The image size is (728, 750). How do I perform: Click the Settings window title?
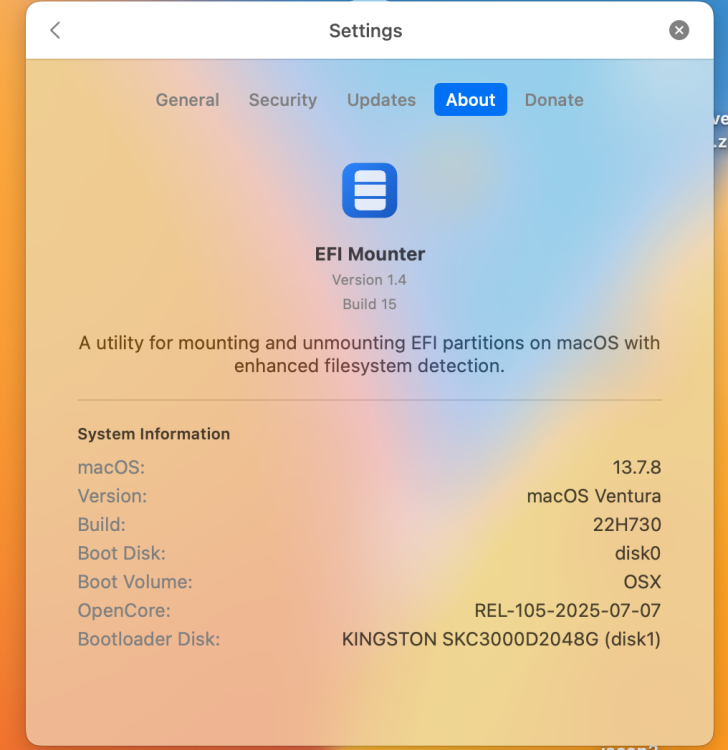366,31
